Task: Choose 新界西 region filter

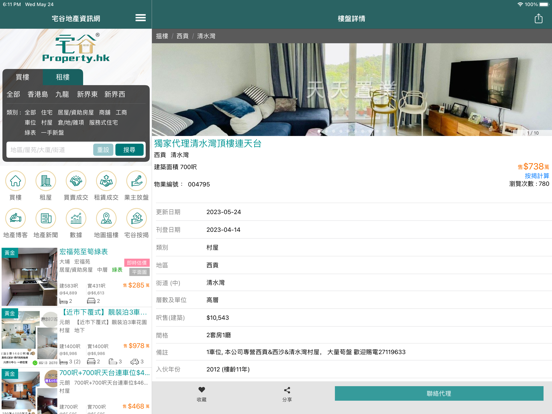Action: click(115, 94)
